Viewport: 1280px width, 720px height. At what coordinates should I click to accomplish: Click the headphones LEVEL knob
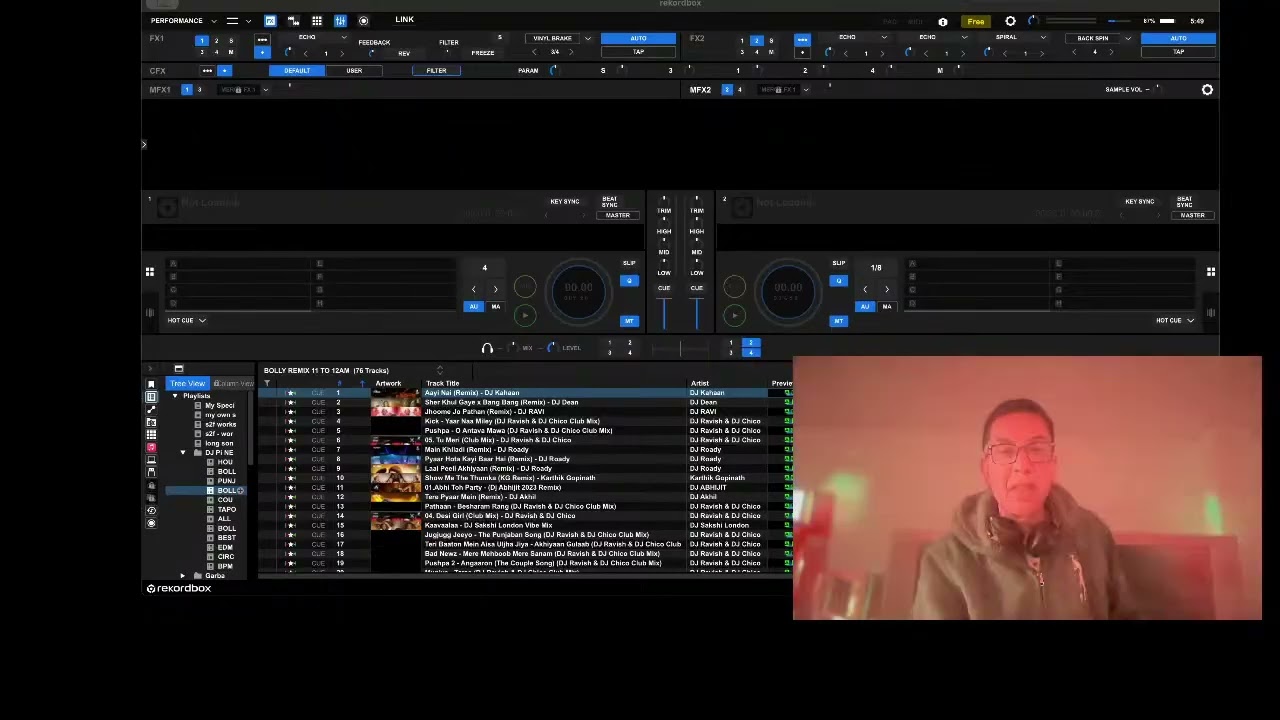pos(551,348)
